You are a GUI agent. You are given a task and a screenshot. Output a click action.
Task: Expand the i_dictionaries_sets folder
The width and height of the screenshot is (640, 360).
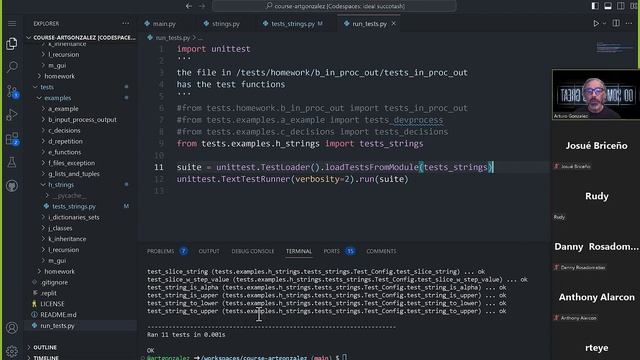click(73, 217)
